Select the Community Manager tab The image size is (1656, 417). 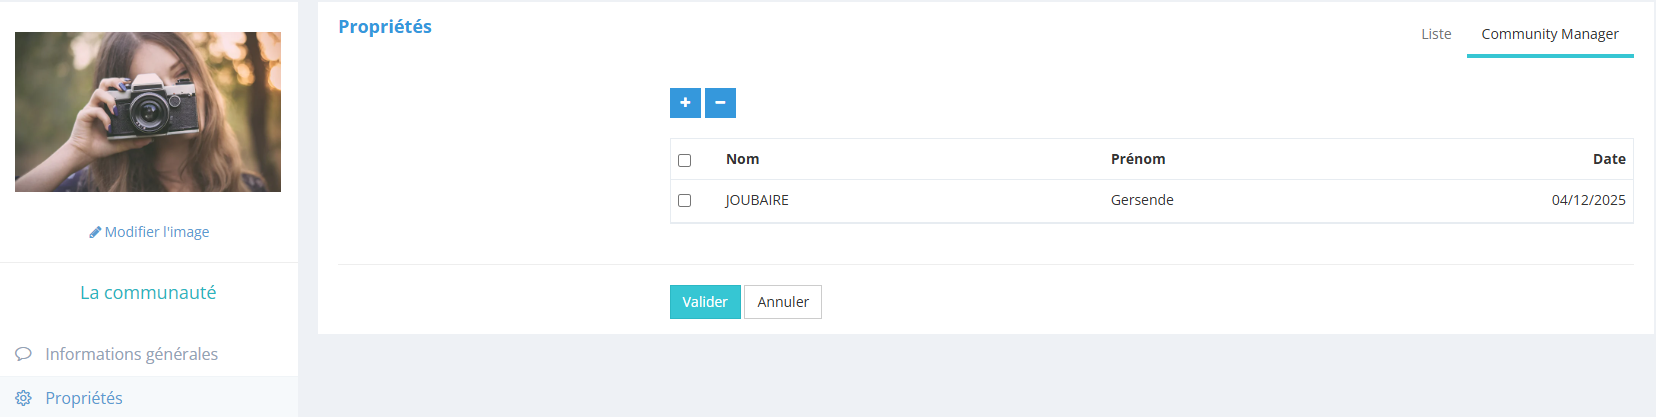[x=1549, y=34]
